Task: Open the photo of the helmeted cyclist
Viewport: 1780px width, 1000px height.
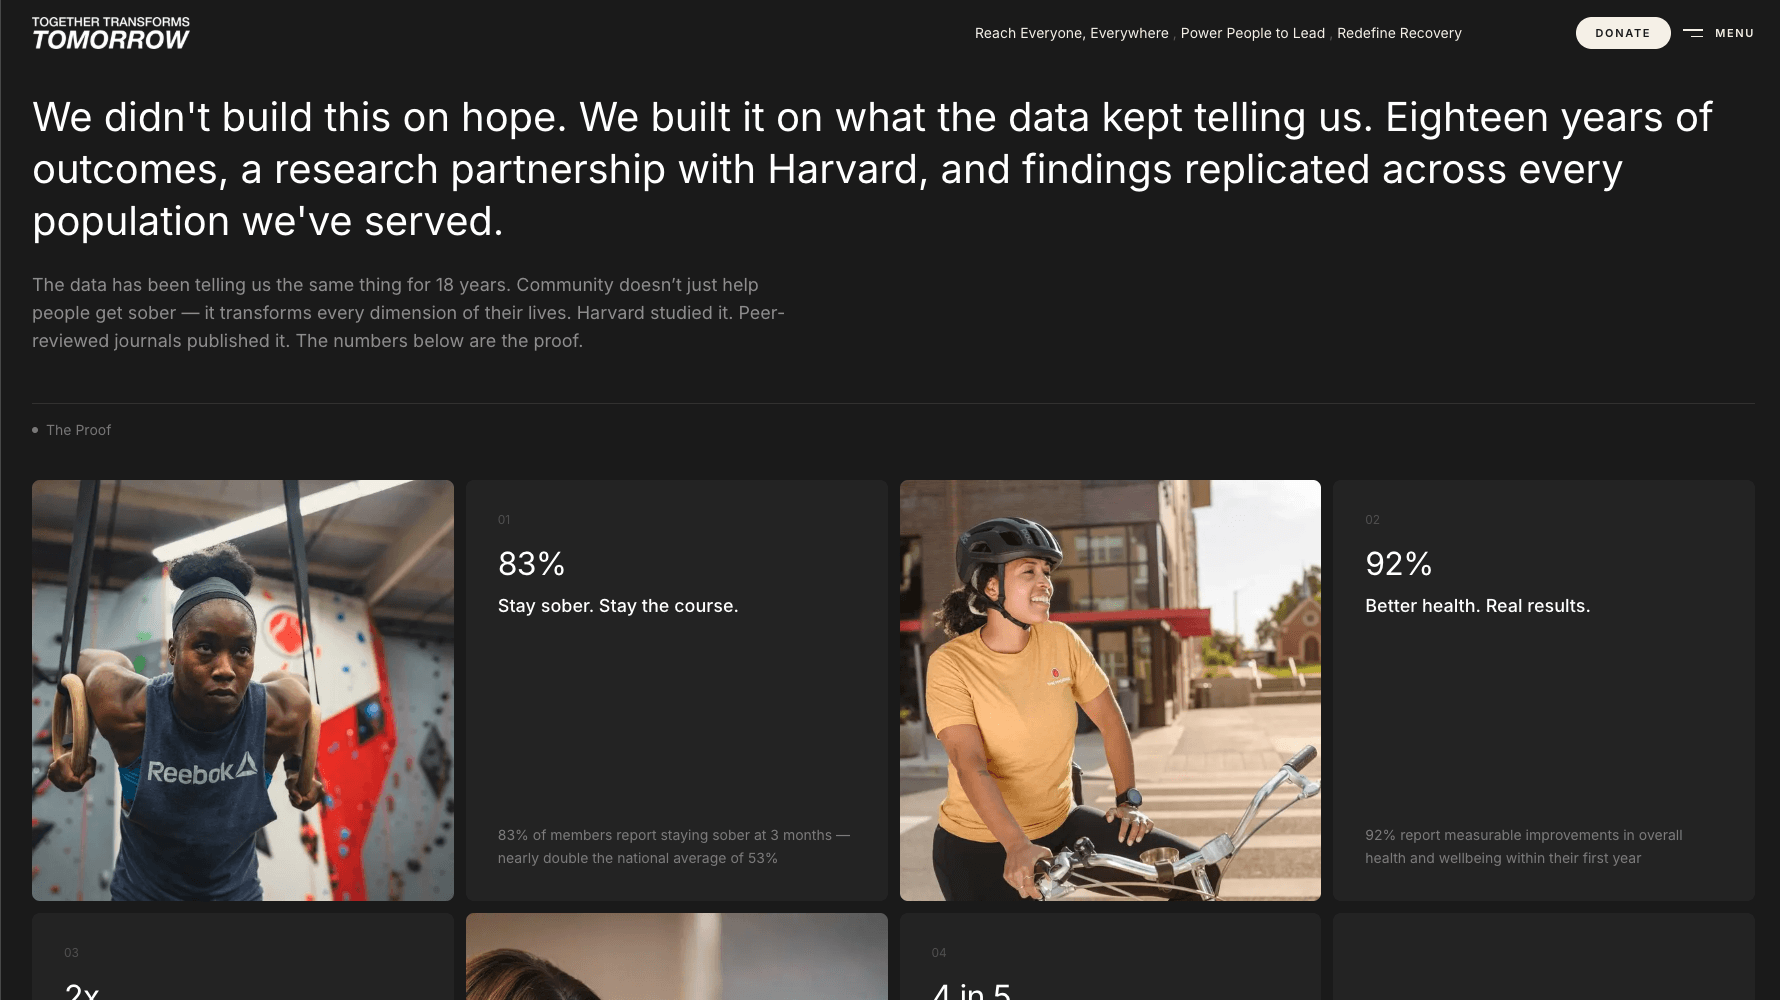Action: coord(1110,690)
